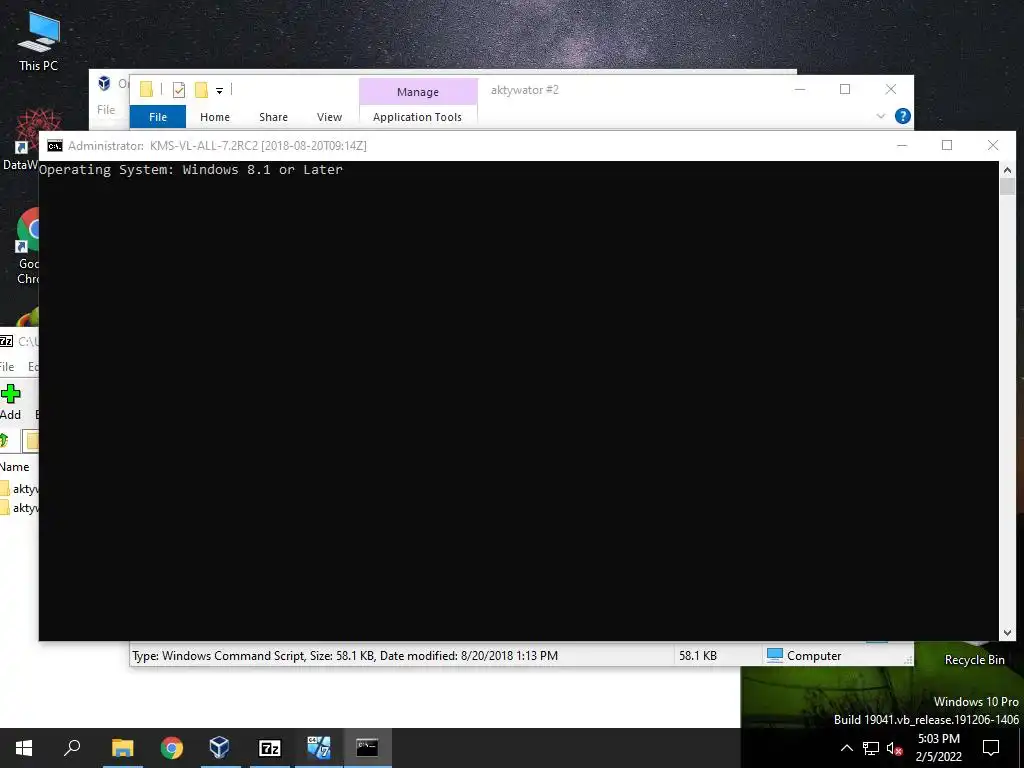Open Share ribbon tab in Explorer
This screenshot has width=1024, height=768.
click(273, 117)
